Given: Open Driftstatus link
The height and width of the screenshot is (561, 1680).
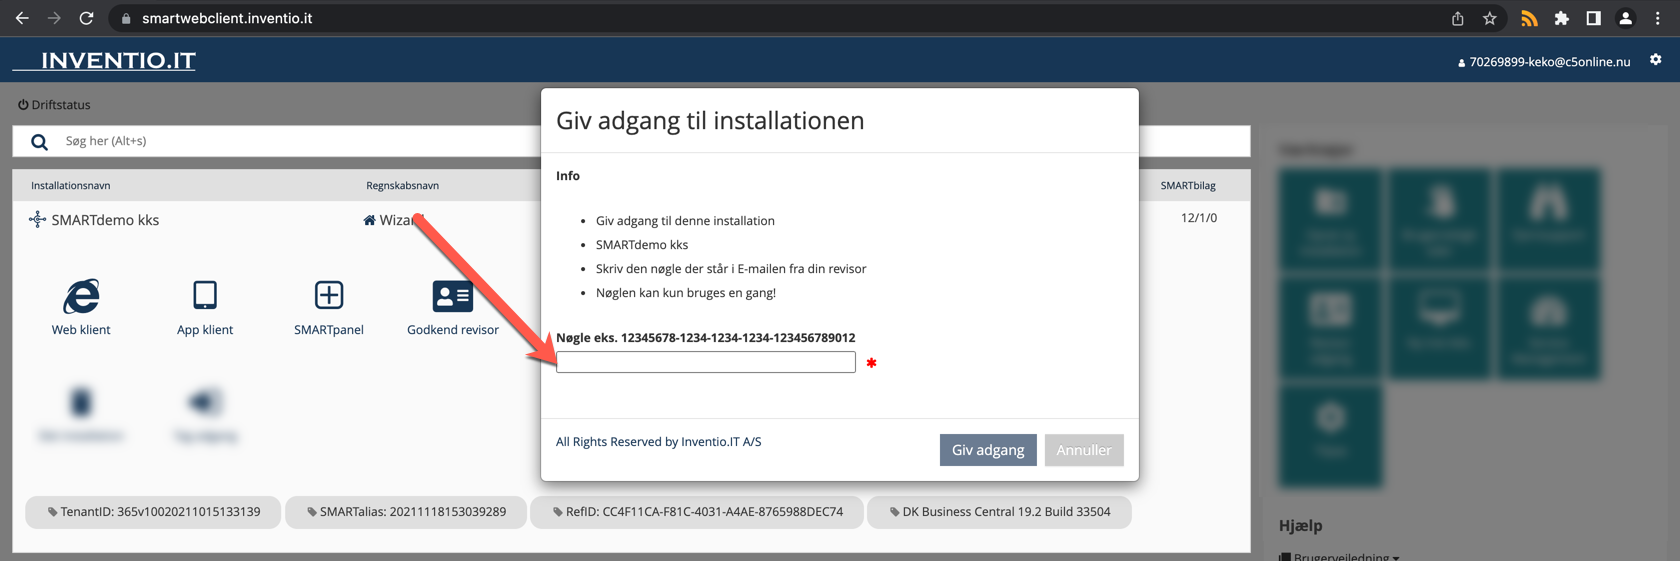Looking at the screenshot, I should click(54, 105).
